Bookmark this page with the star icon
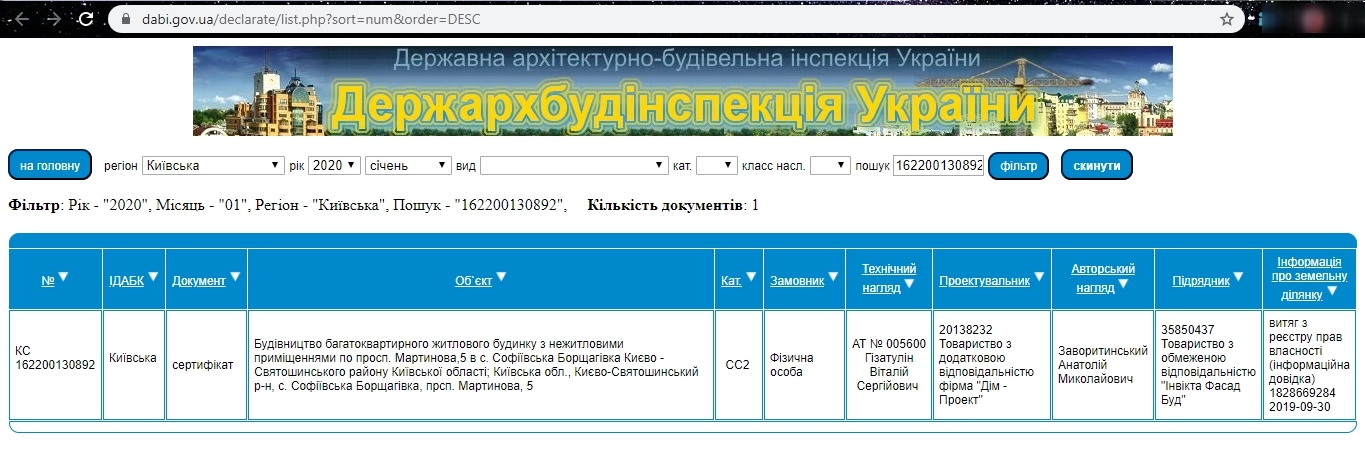 tap(1227, 18)
